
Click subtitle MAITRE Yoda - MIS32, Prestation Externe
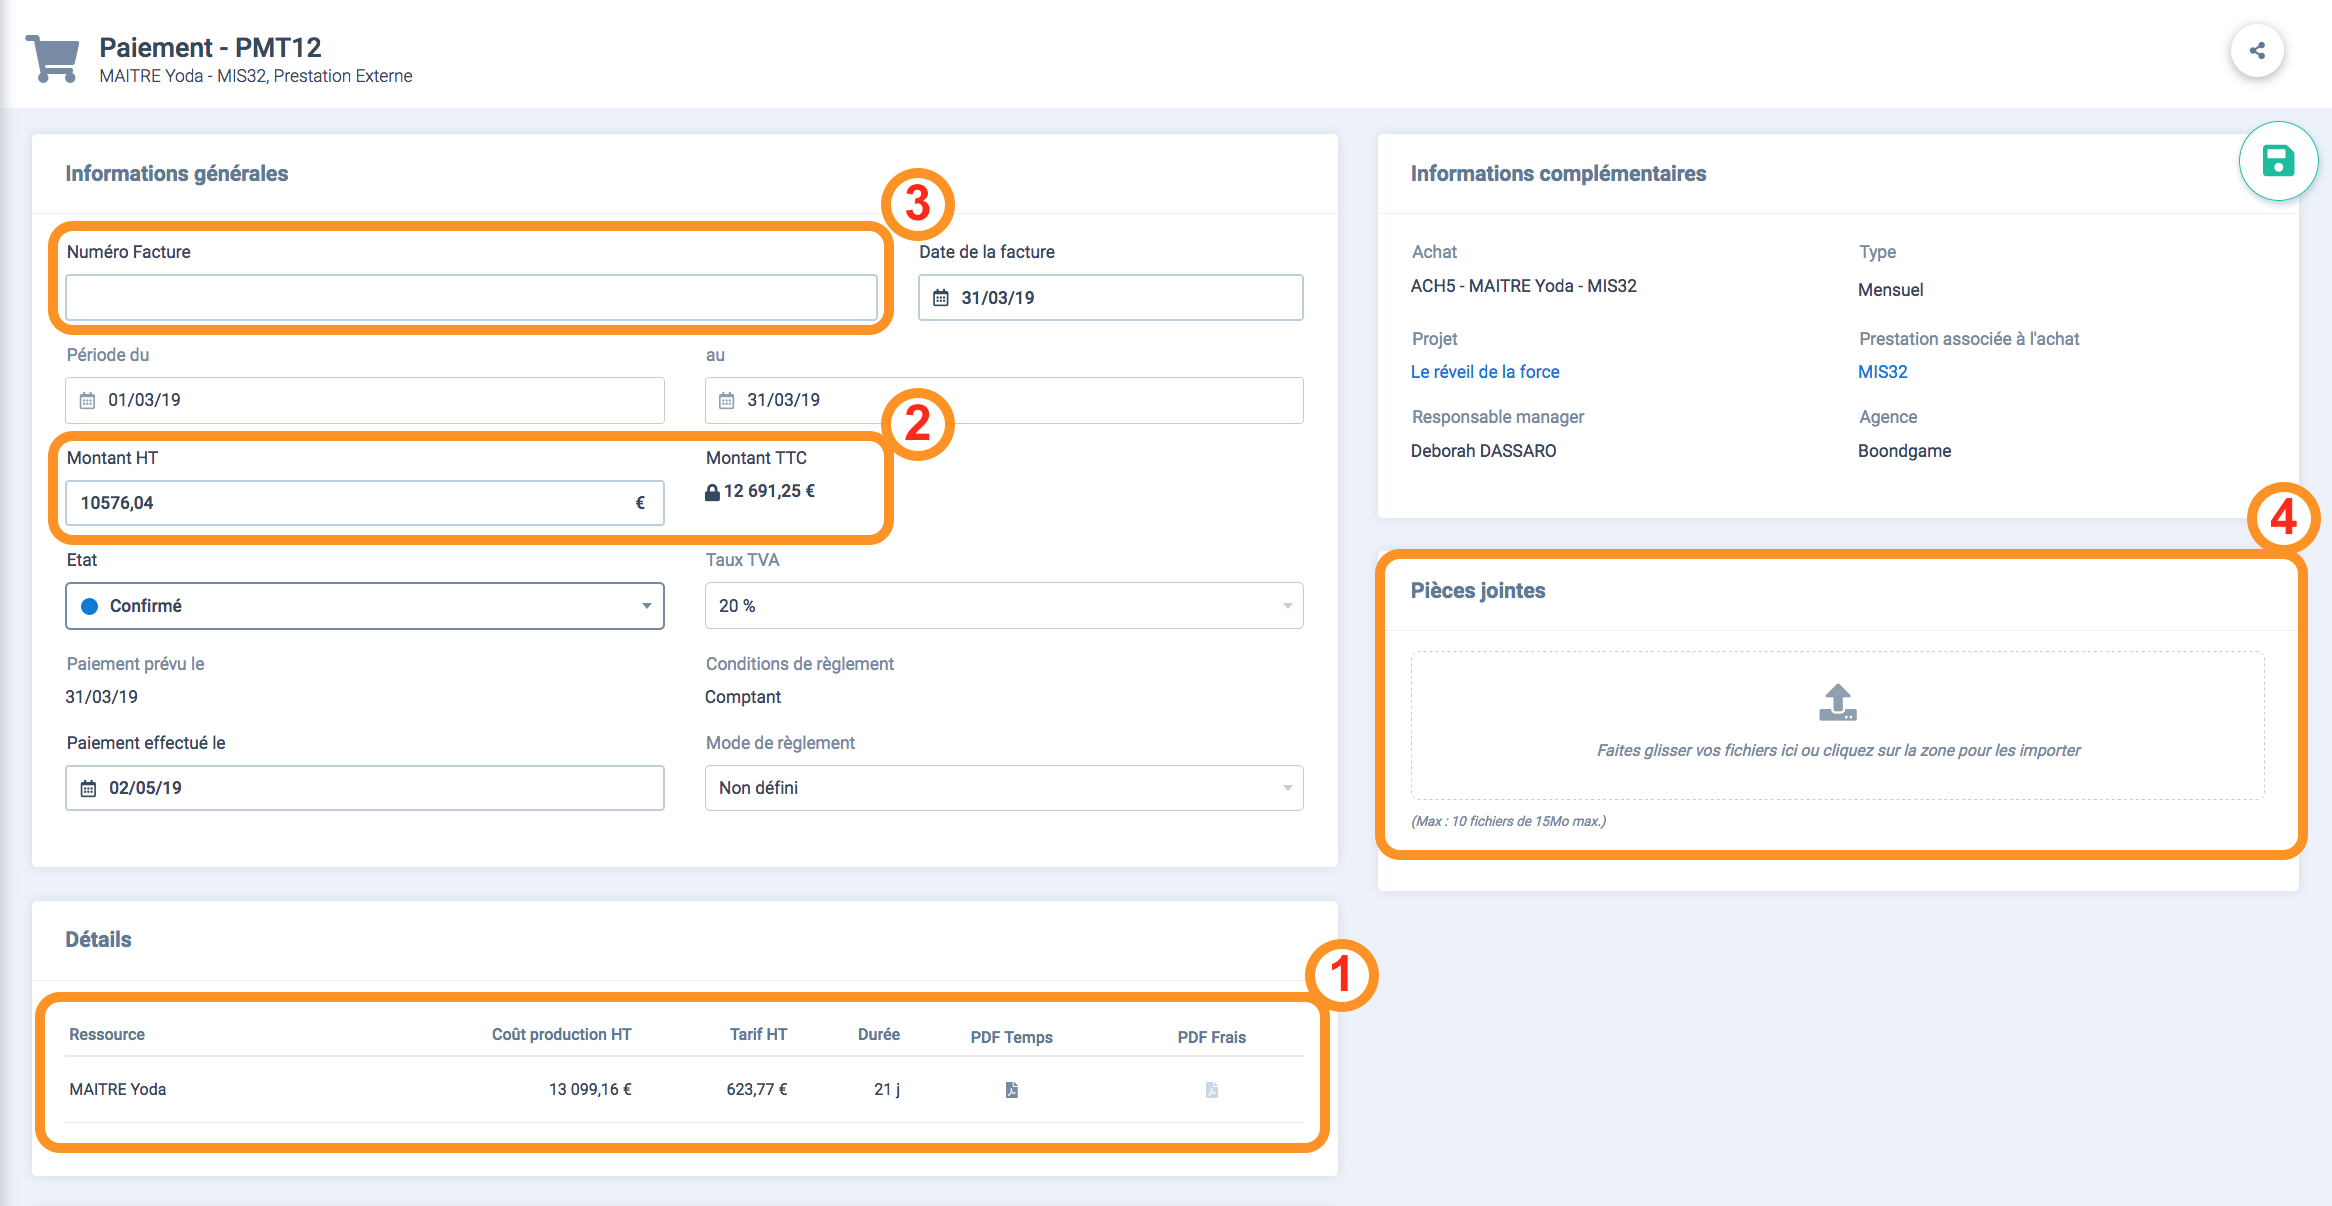click(256, 76)
